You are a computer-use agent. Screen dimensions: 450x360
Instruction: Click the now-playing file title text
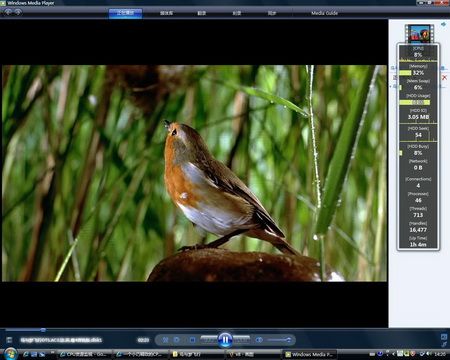click(x=61, y=340)
